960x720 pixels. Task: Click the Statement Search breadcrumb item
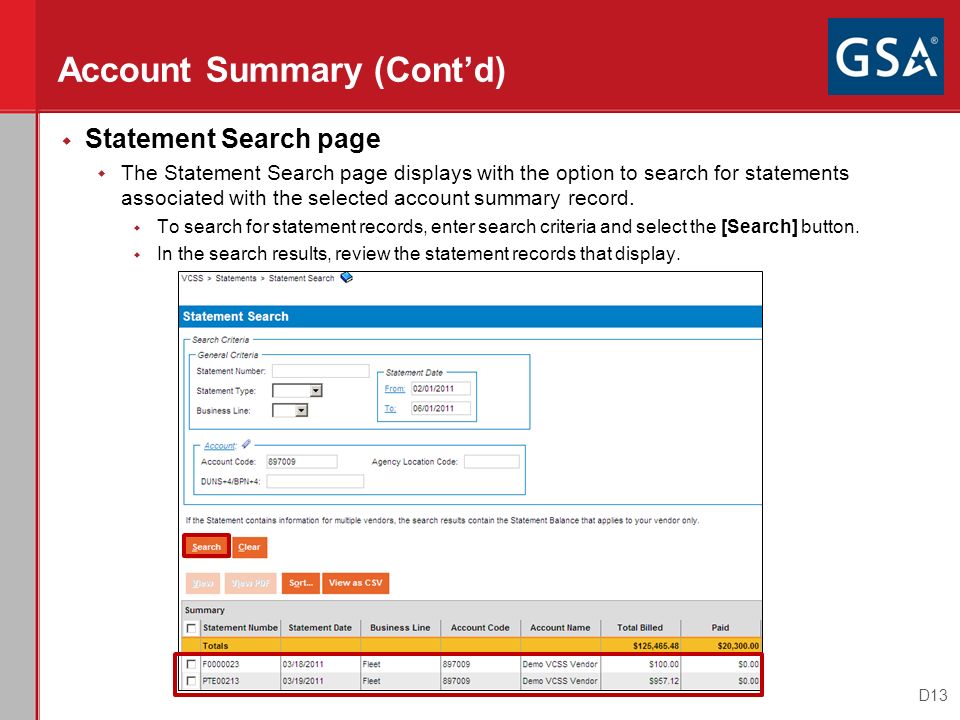(x=301, y=278)
